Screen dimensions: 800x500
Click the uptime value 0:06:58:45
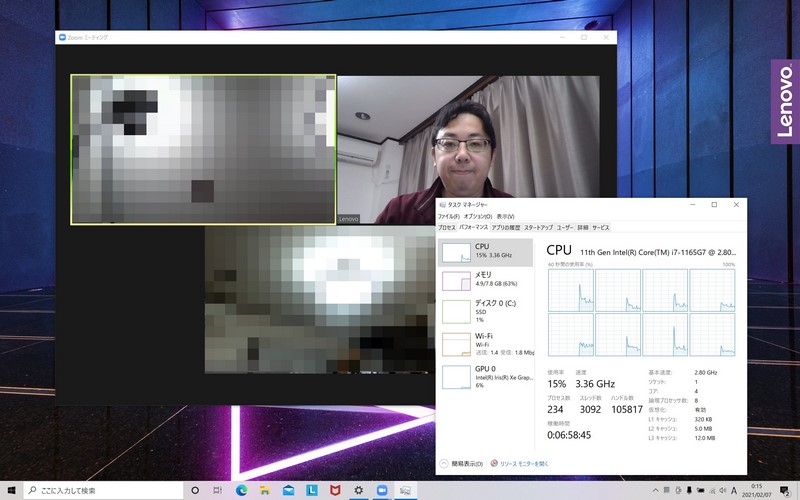(x=569, y=435)
